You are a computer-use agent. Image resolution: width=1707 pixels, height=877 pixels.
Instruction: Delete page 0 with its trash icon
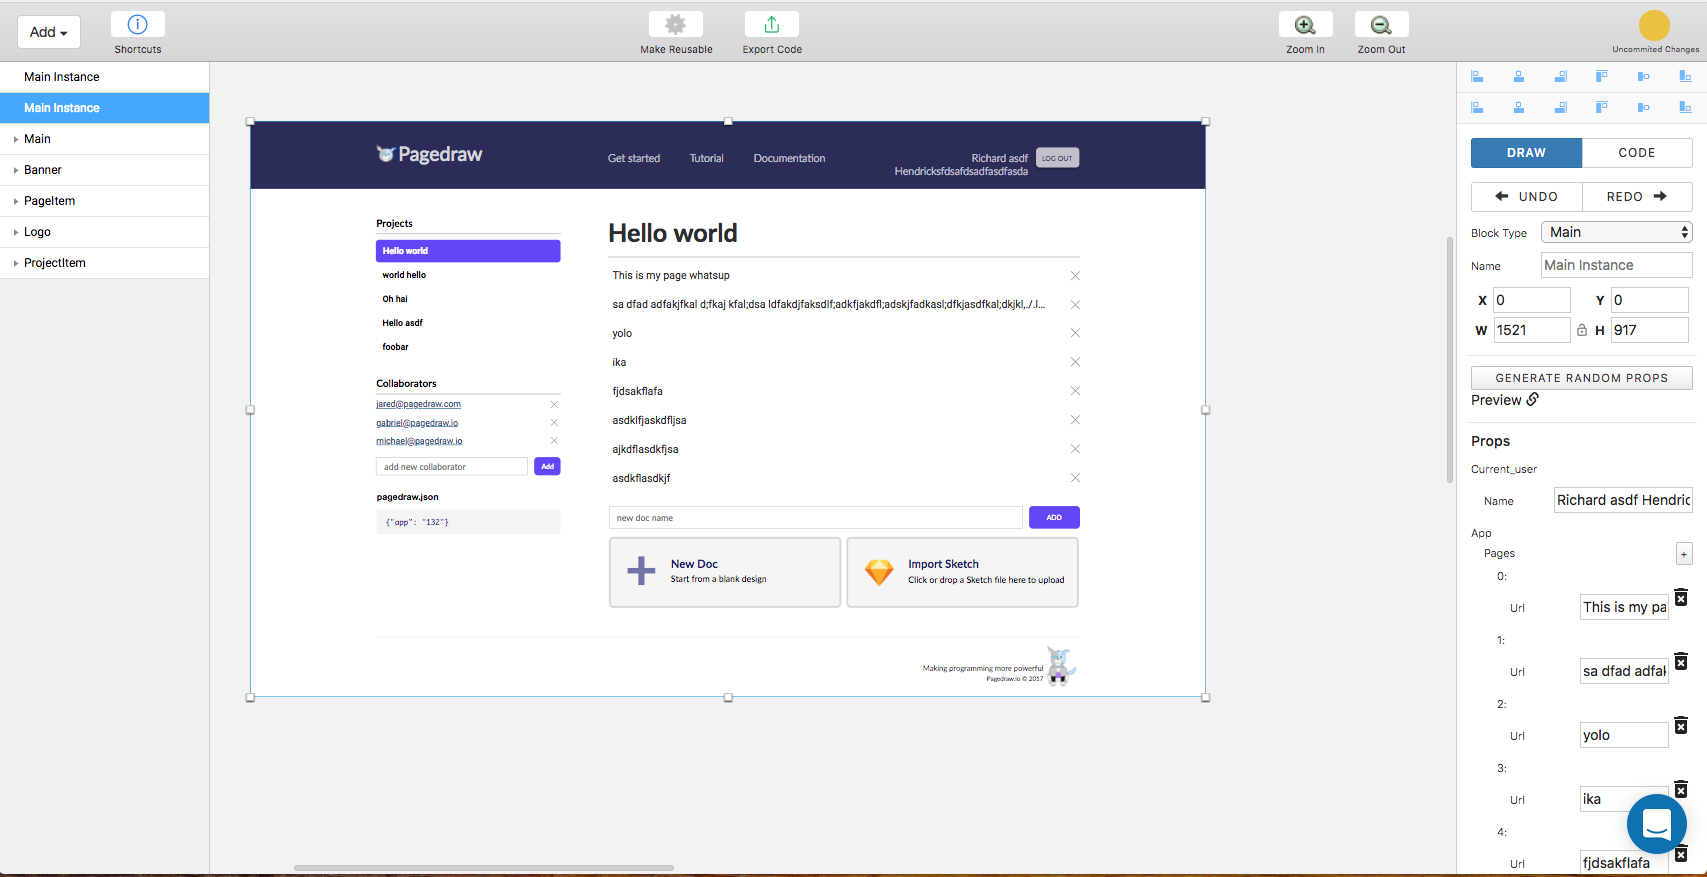(x=1681, y=598)
